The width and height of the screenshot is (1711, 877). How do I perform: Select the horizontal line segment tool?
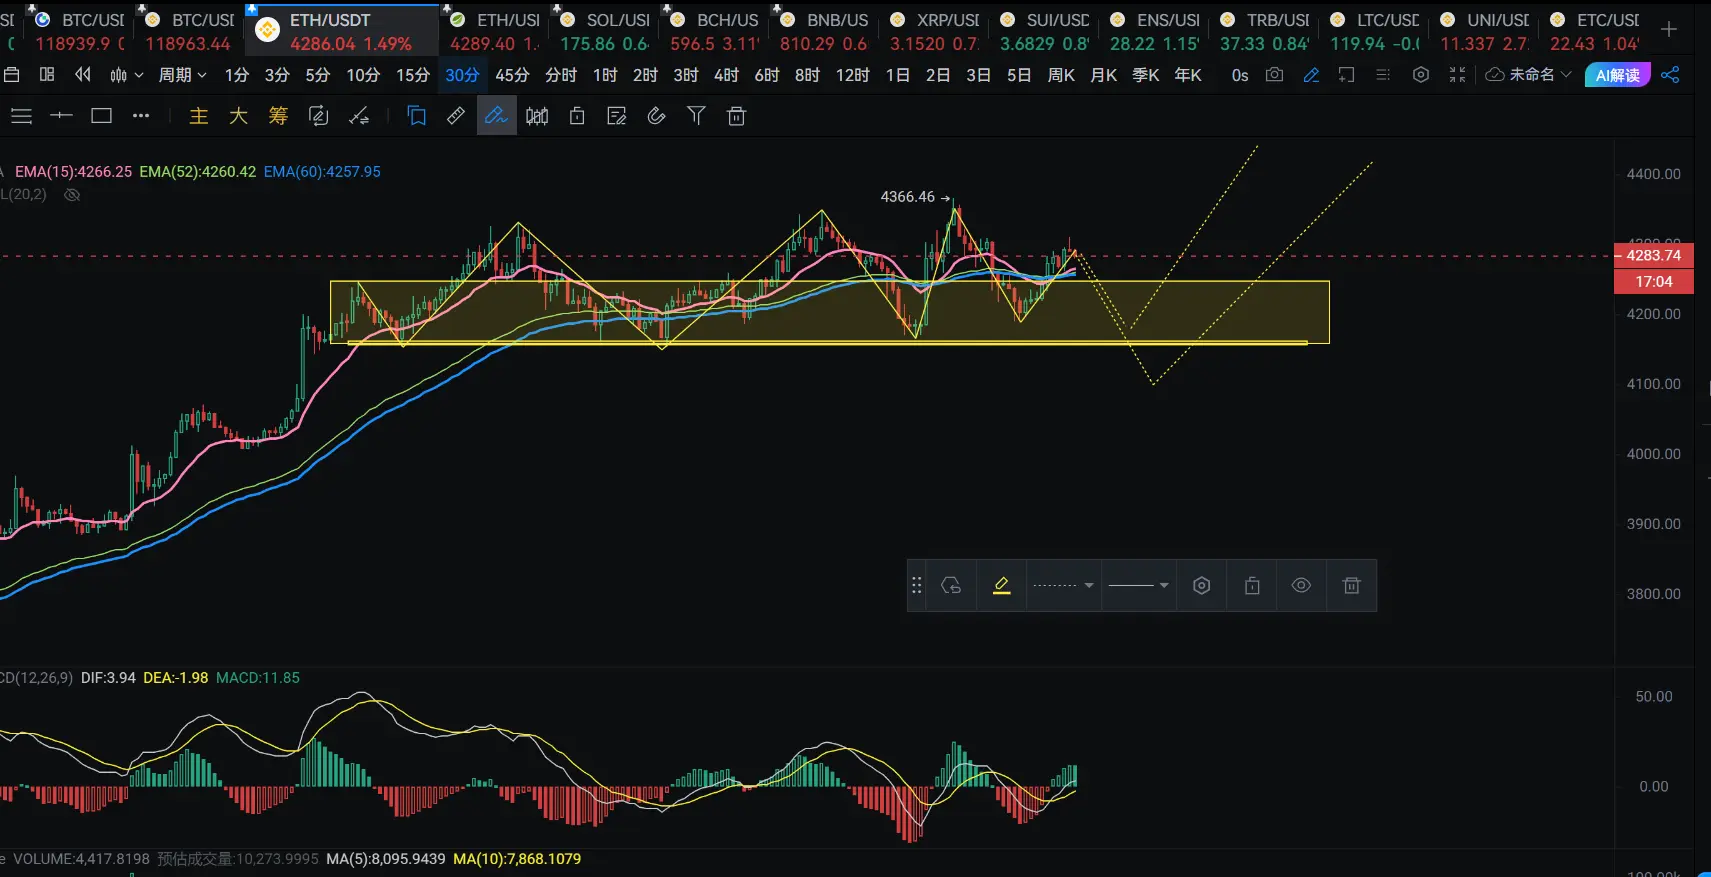pos(61,116)
